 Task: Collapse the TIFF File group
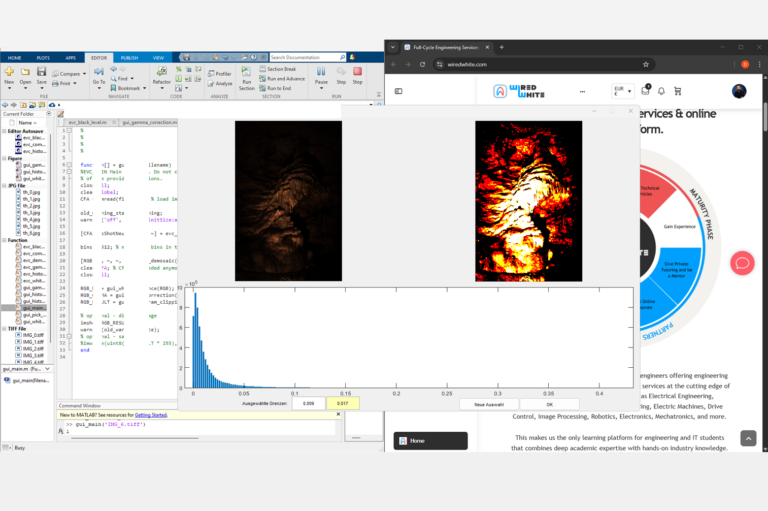click(x=4, y=329)
